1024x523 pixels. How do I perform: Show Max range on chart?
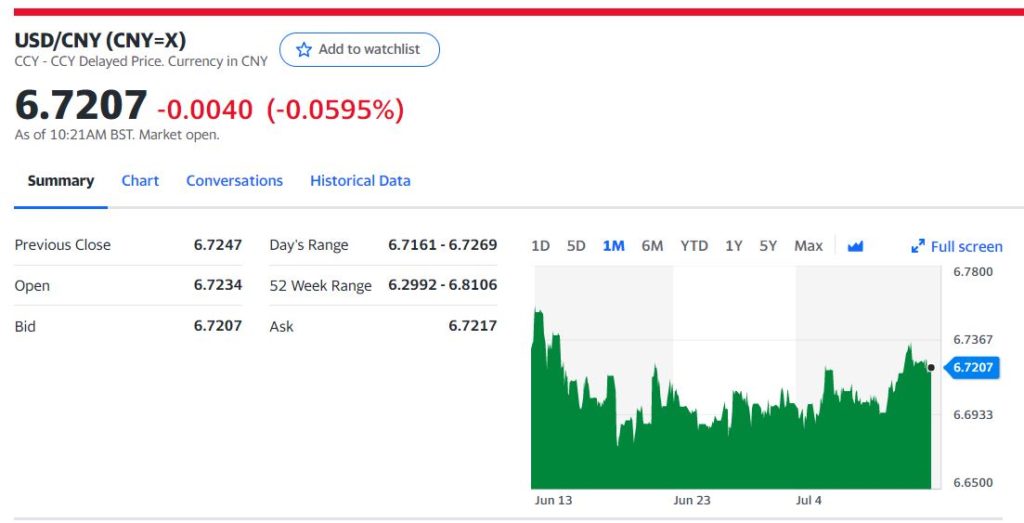click(808, 246)
